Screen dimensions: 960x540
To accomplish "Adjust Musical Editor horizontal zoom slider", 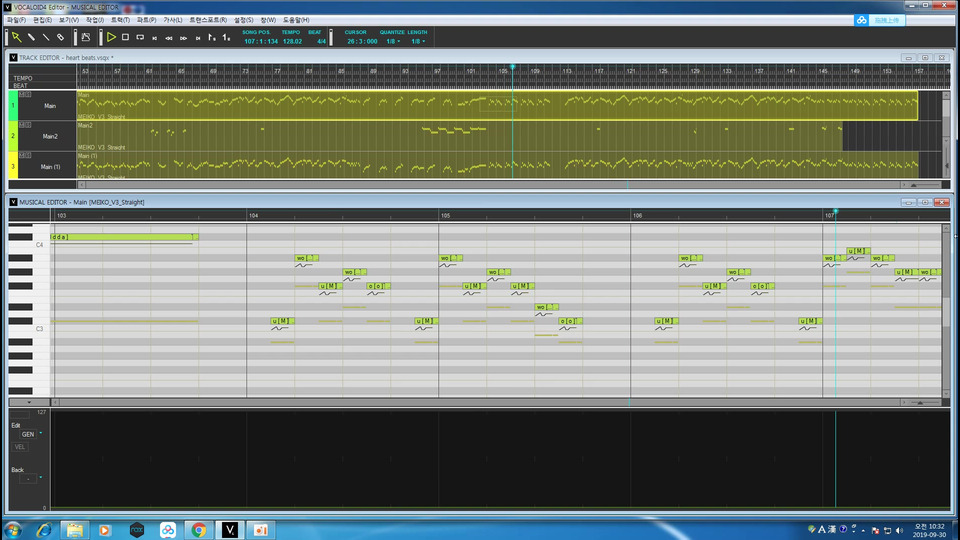I will [x=926, y=402].
